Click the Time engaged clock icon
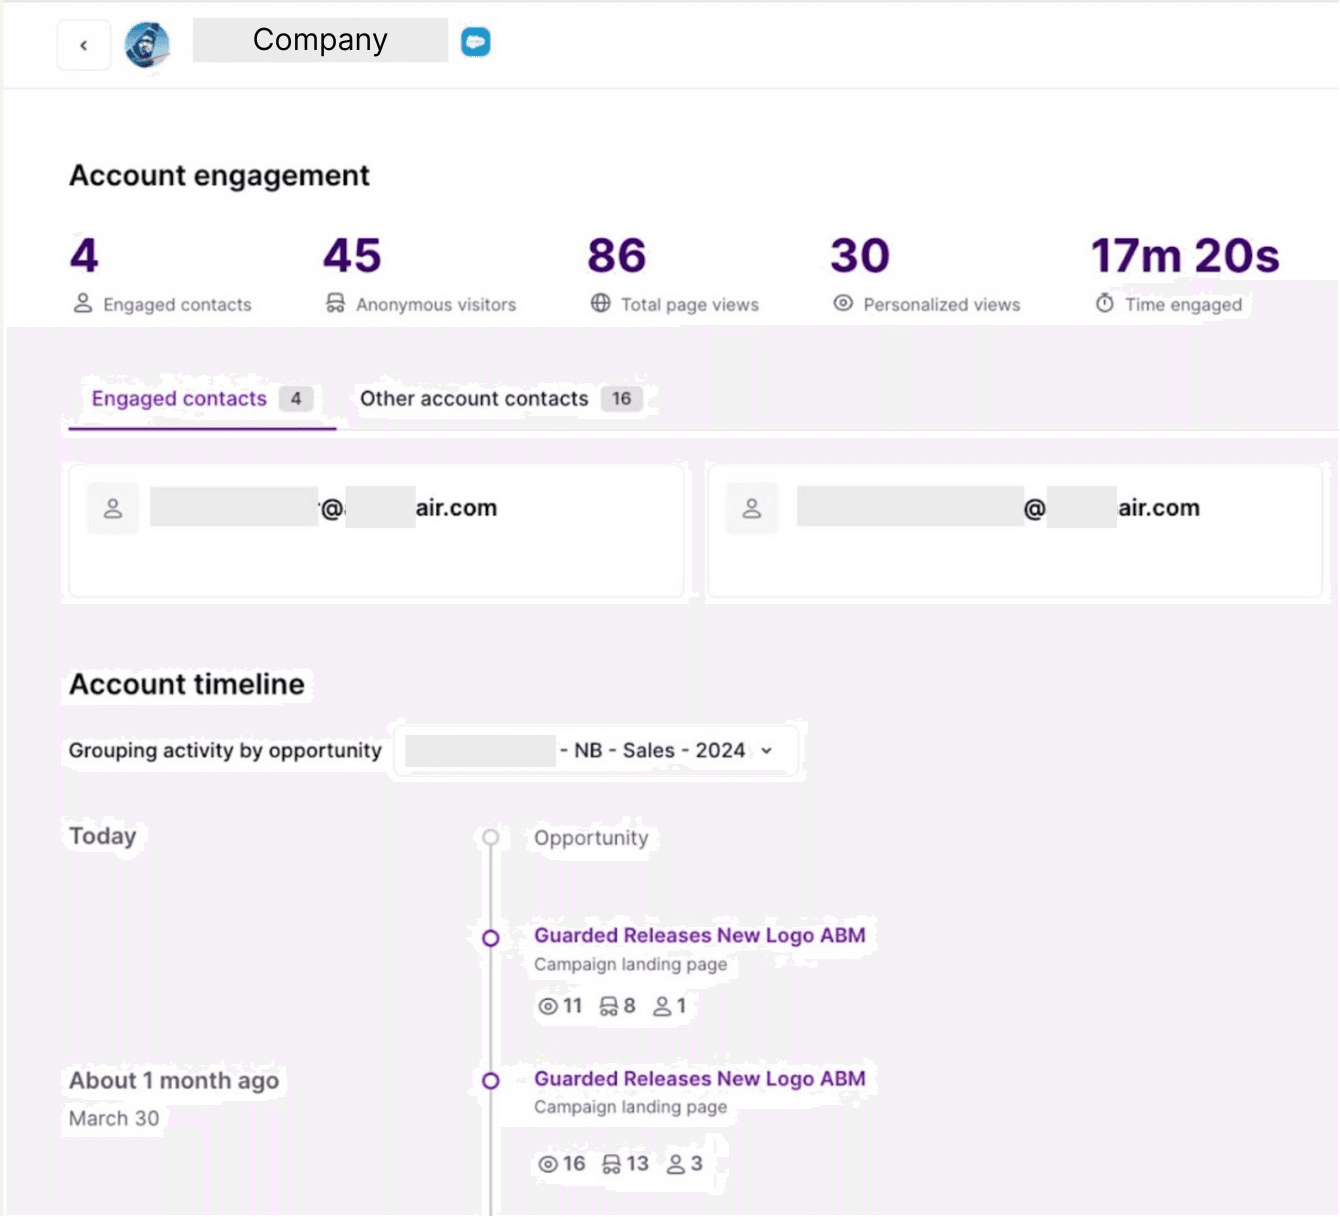 tap(1103, 302)
